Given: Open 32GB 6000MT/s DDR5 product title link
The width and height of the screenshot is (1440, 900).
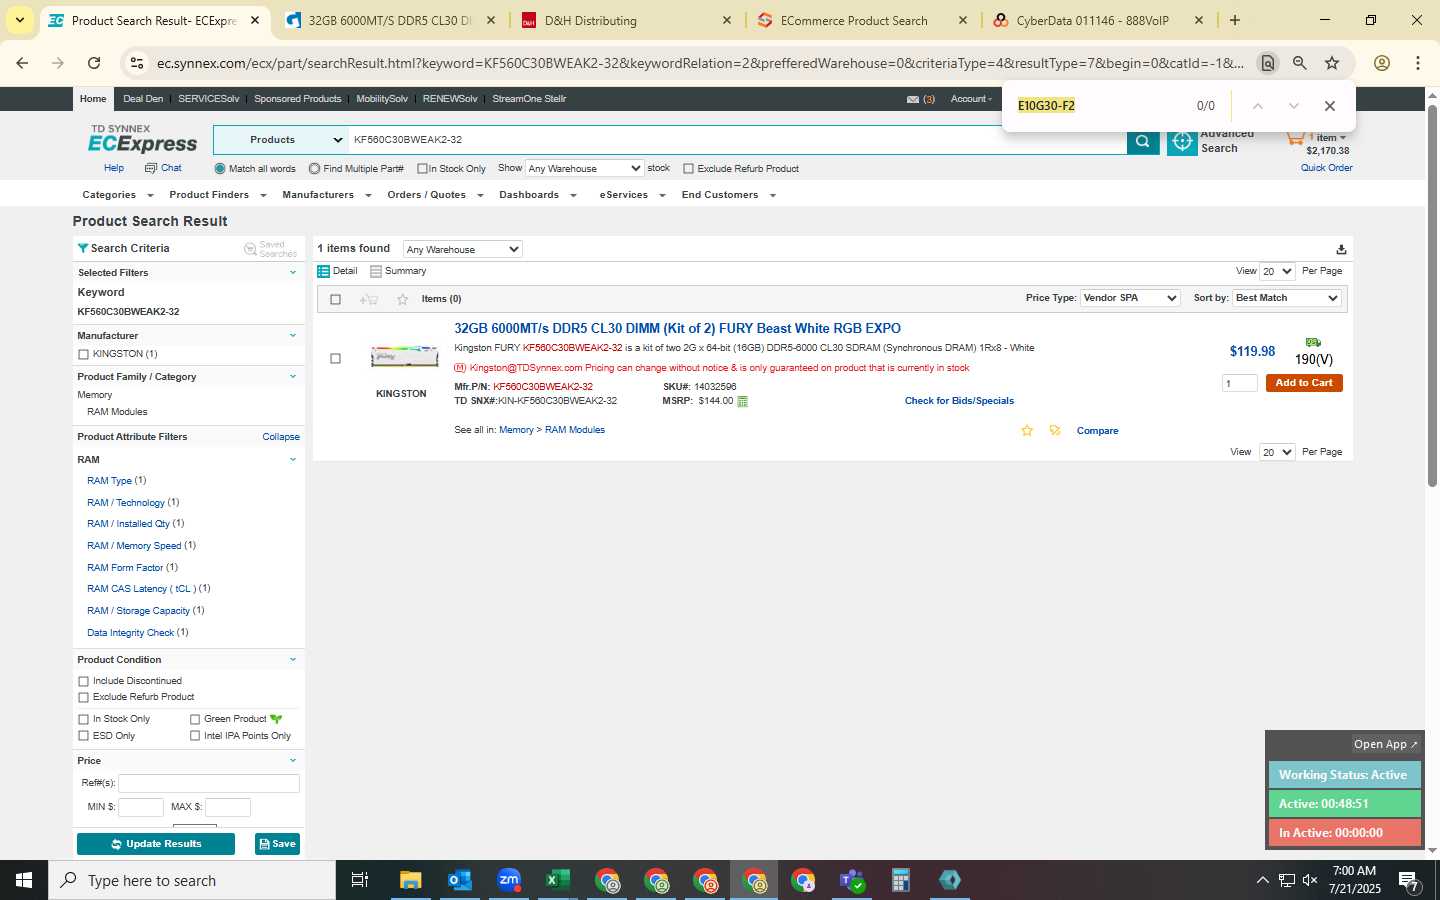Looking at the screenshot, I should tap(677, 328).
